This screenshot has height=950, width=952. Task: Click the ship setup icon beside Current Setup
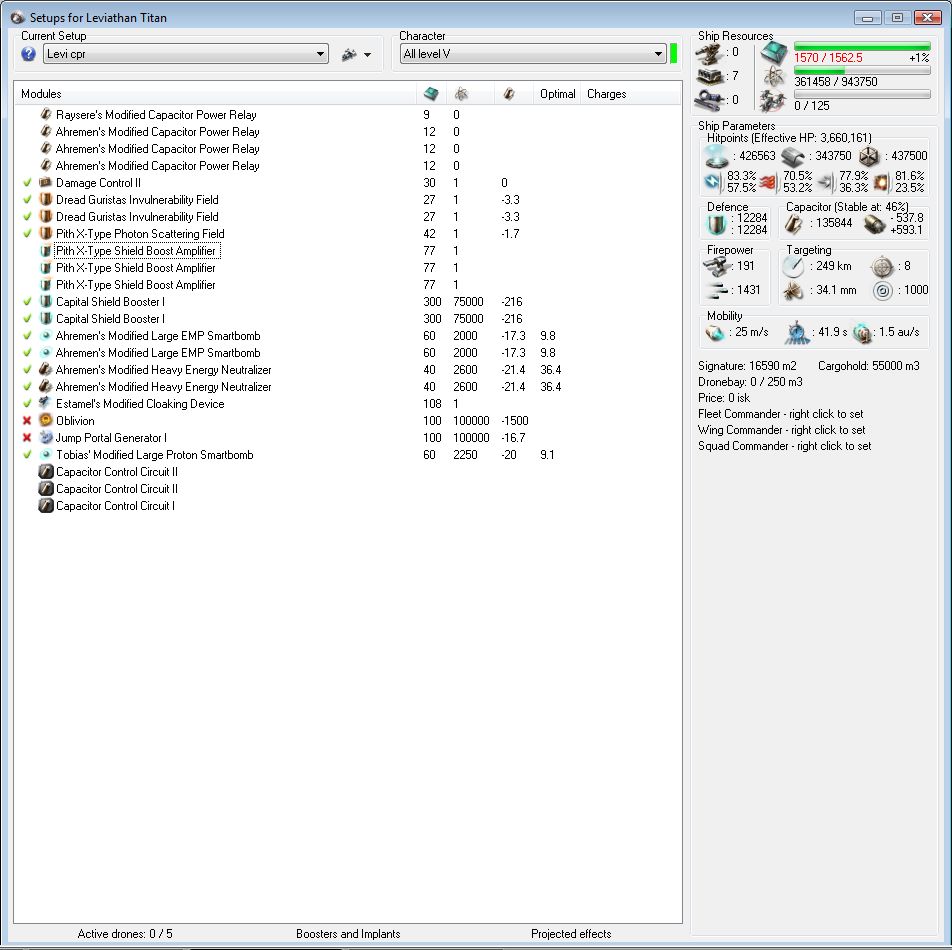point(348,55)
